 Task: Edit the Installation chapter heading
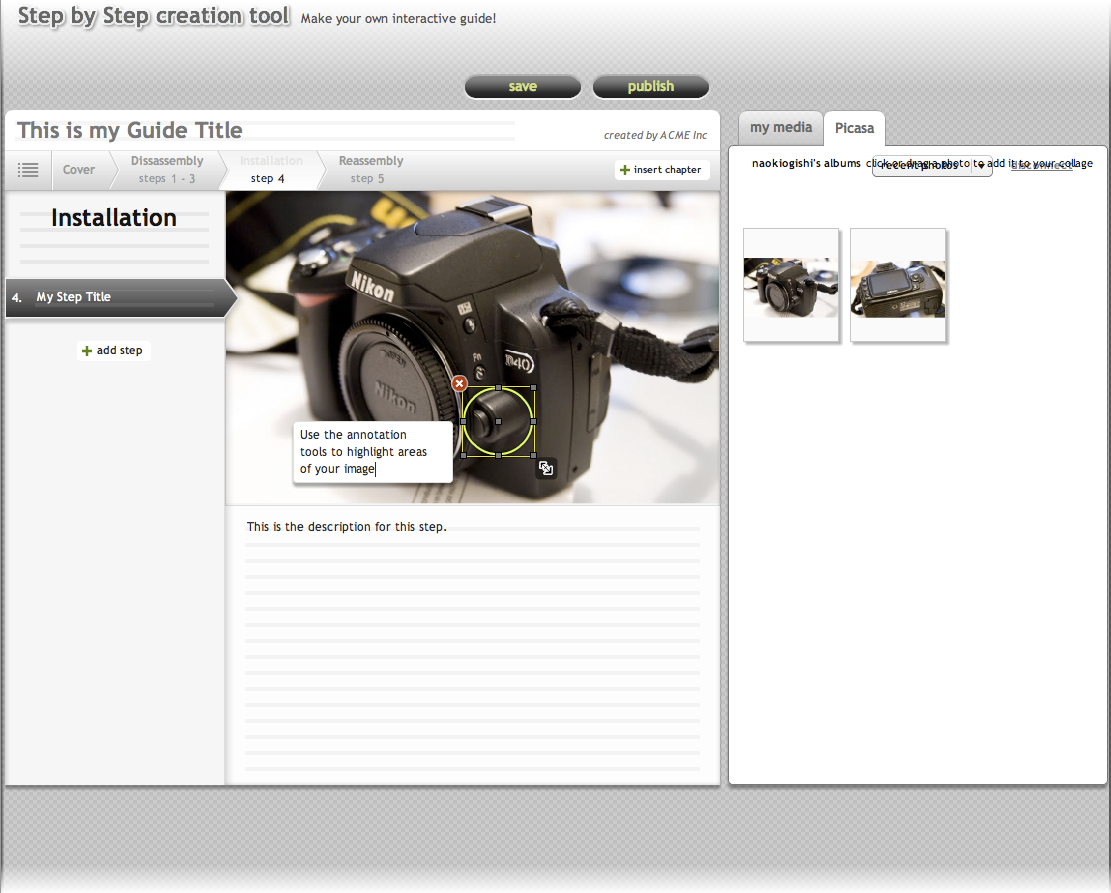tap(114, 218)
